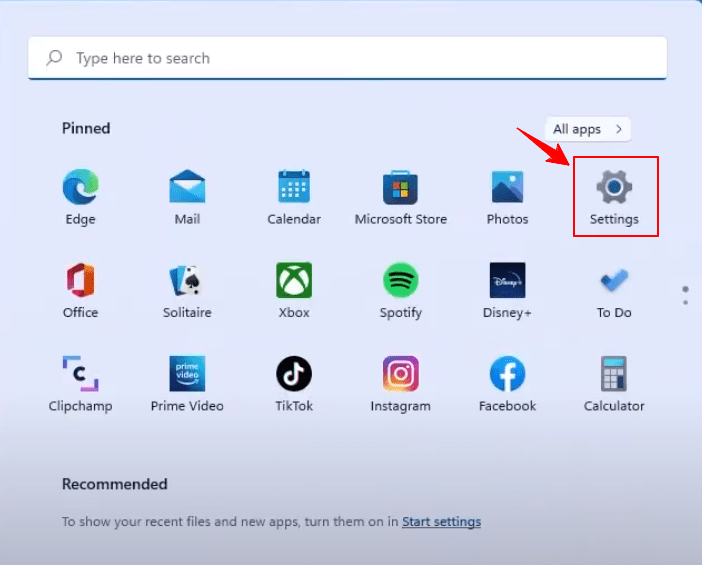
Task: Follow the Start settings link
Action: click(x=441, y=522)
